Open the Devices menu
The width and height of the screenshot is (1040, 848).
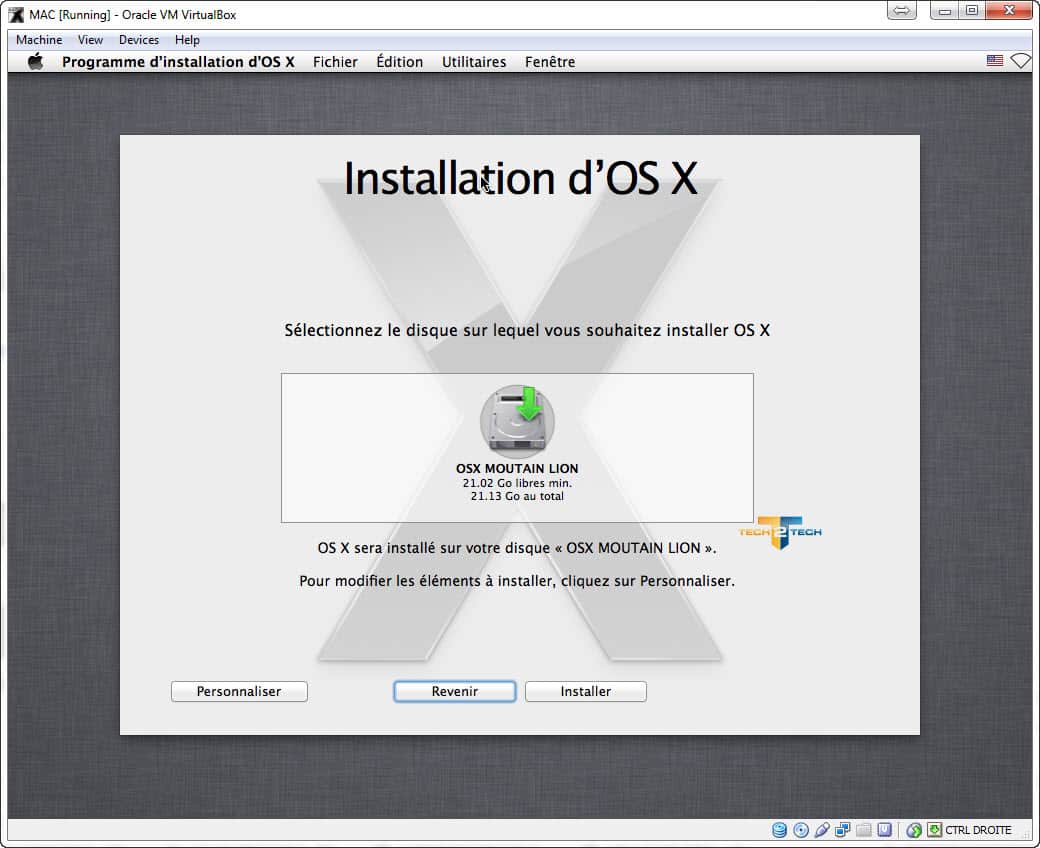(139, 40)
